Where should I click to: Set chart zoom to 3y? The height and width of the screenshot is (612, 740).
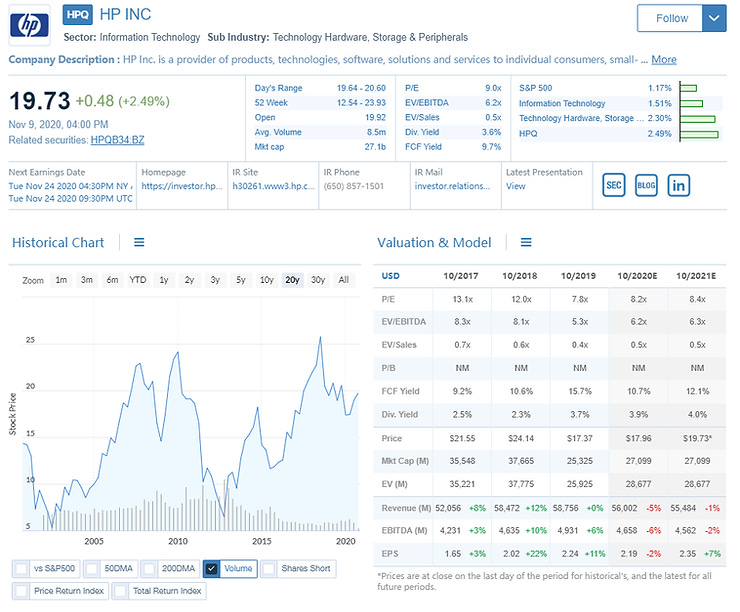[x=215, y=280]
